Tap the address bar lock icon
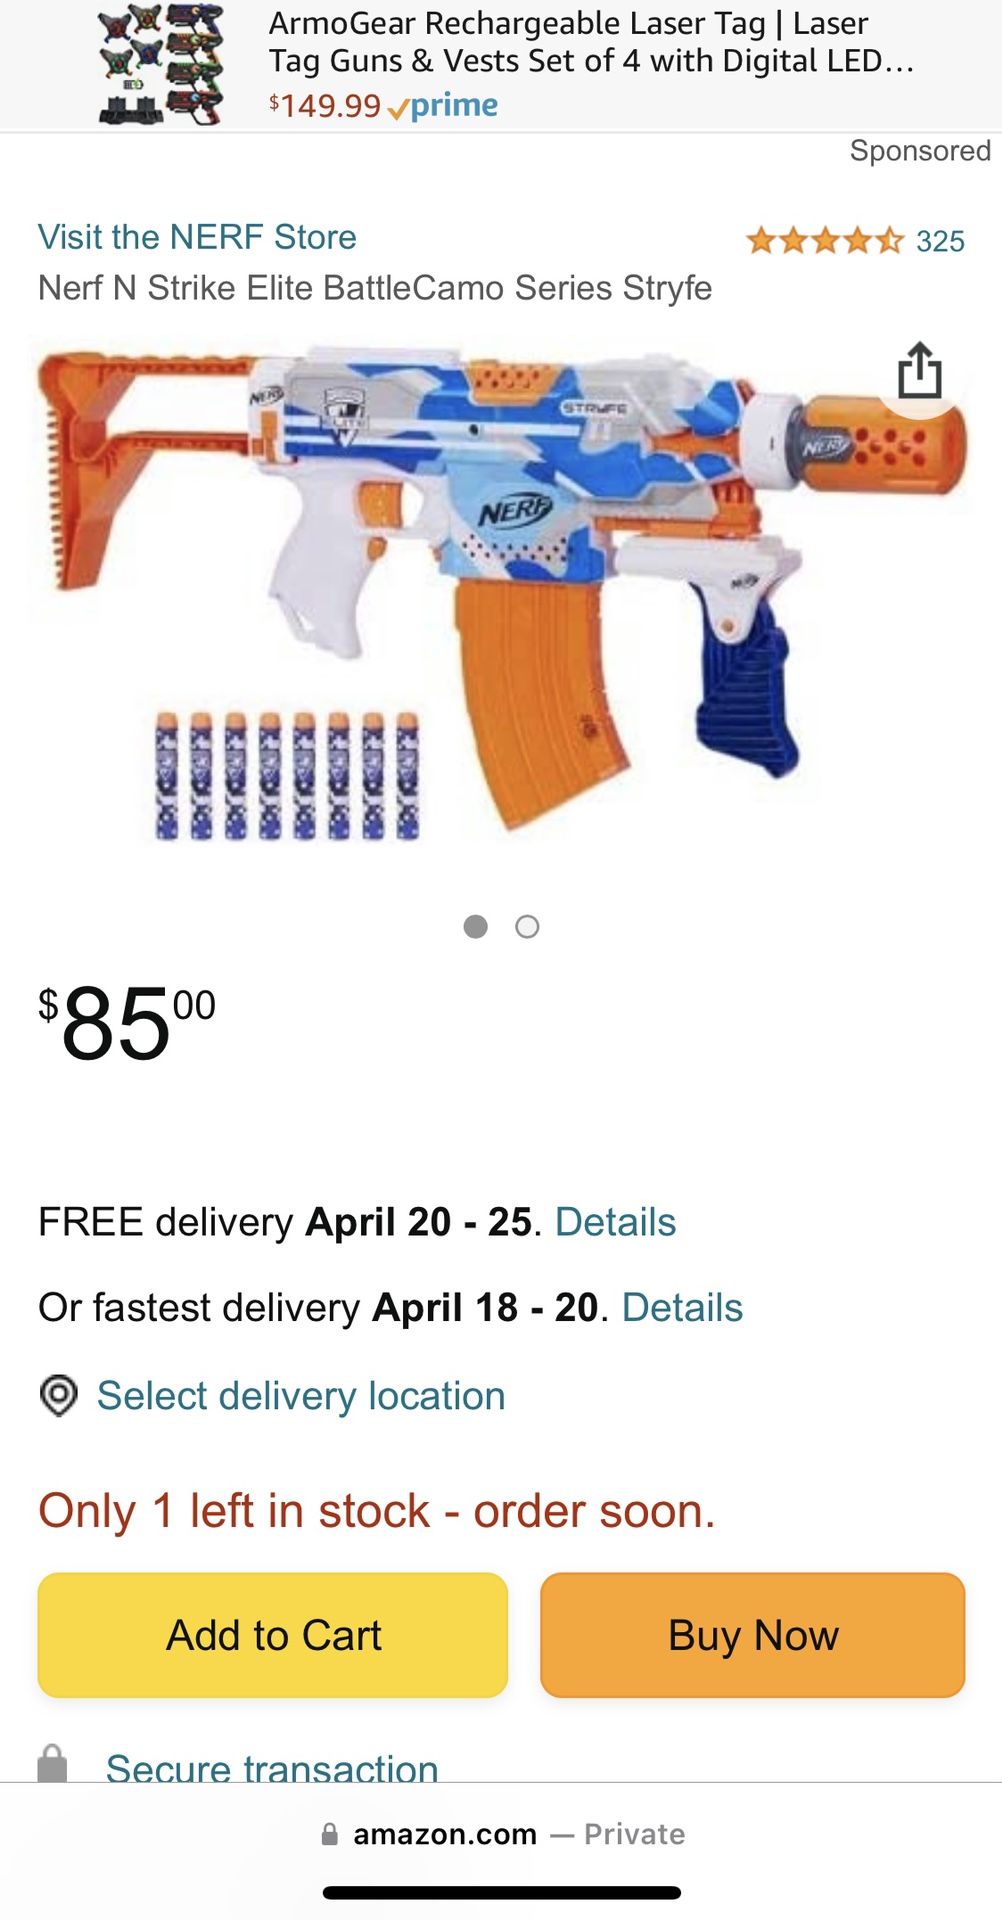1002x1920 pixels. coord(329,1834)
